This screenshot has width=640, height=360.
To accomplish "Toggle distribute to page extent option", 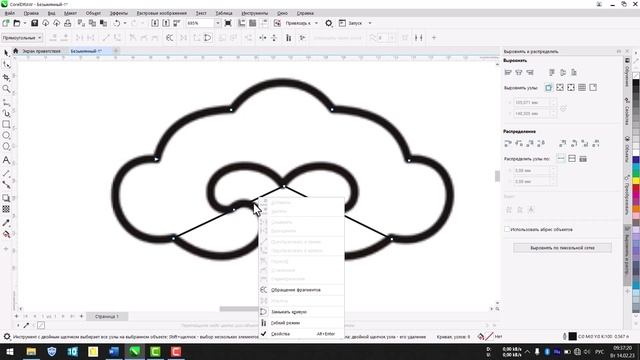I will pos(572,158).
